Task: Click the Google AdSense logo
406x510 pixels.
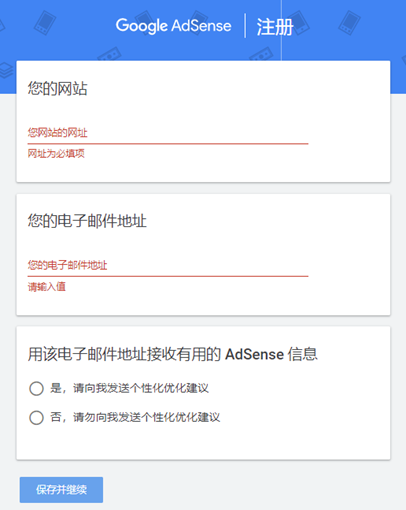Action: click(173, 26)
